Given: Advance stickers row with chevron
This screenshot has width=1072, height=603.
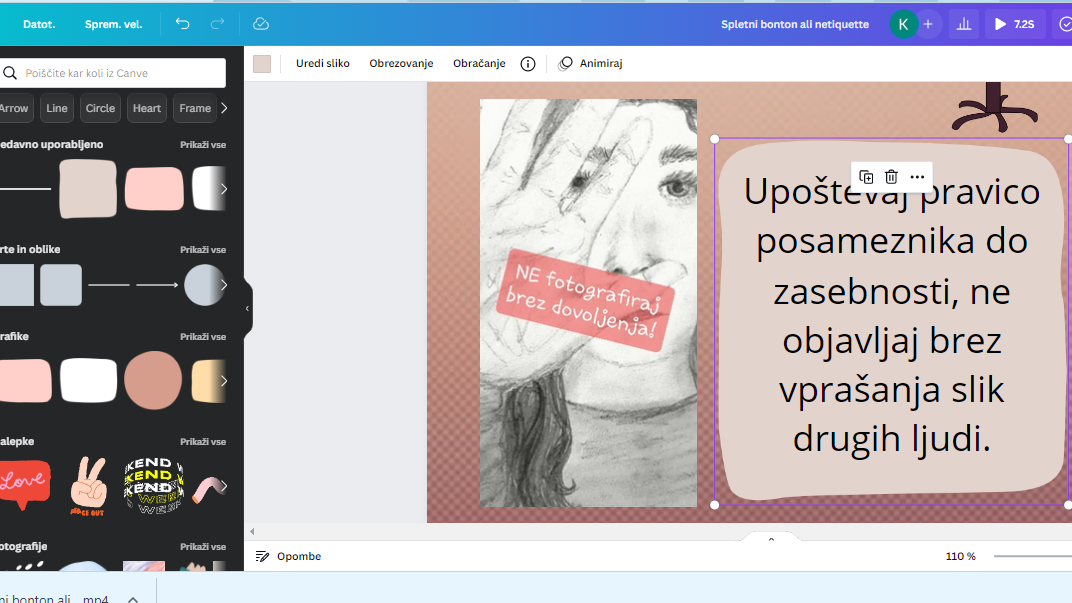Looking at the screenshot, I should [x=224, y=486].
